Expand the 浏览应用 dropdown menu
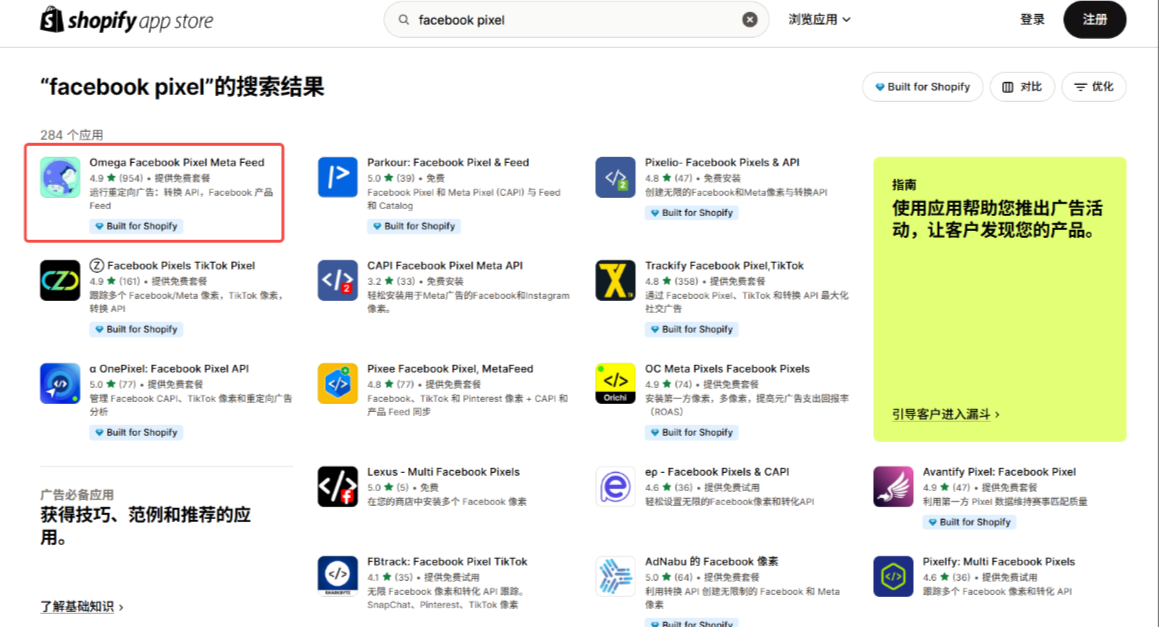The height and width of the screenshot is (627, 1159). 819,20
